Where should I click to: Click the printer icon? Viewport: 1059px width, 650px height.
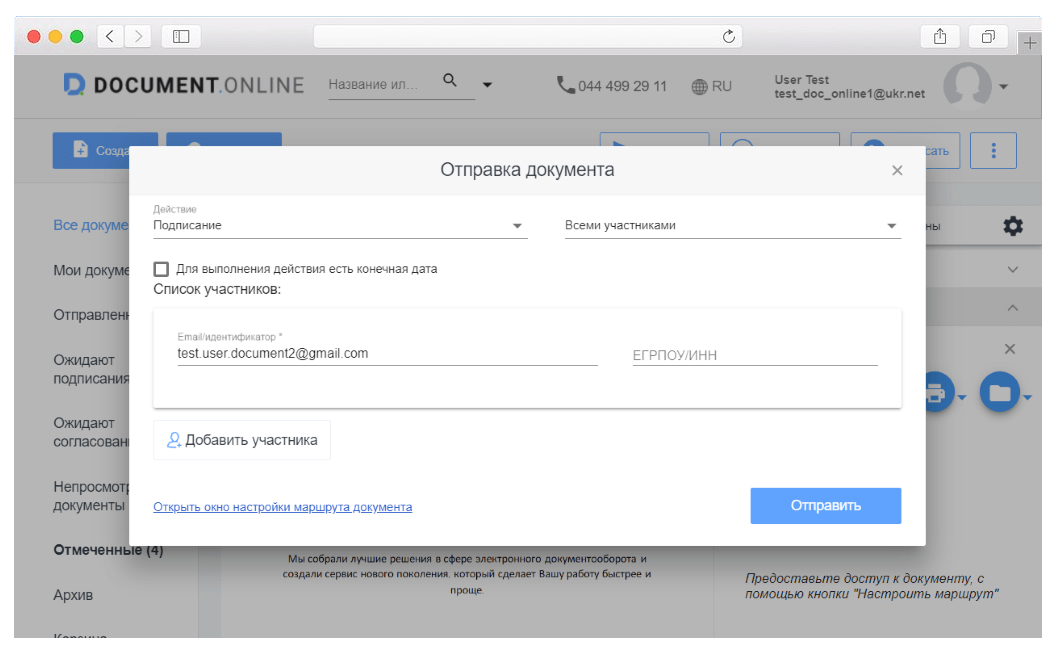point(936,393)
